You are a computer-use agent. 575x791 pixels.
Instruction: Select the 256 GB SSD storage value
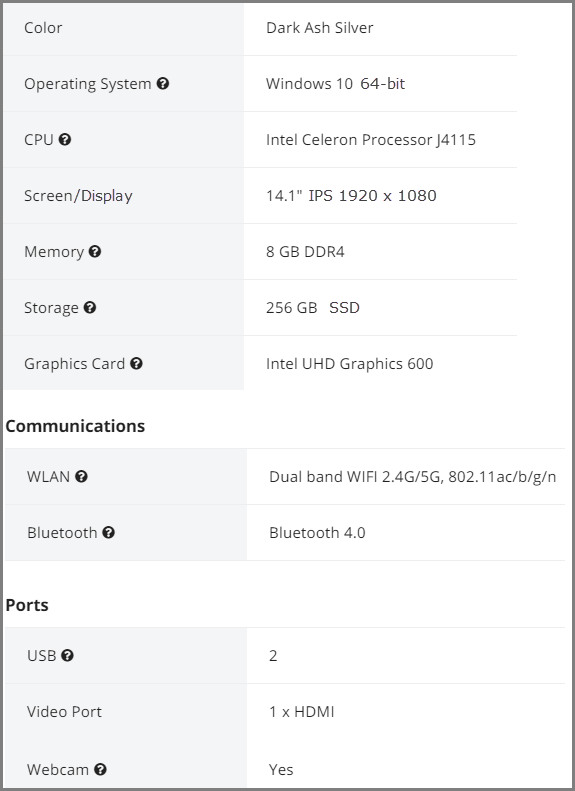313,308
